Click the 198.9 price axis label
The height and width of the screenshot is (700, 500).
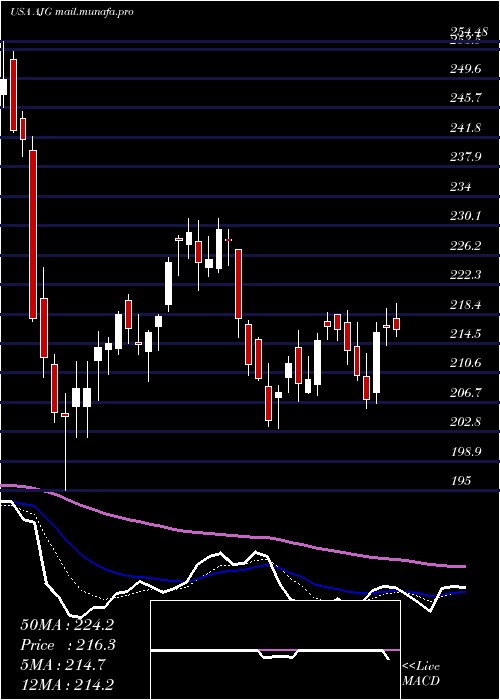coord(467,451)
